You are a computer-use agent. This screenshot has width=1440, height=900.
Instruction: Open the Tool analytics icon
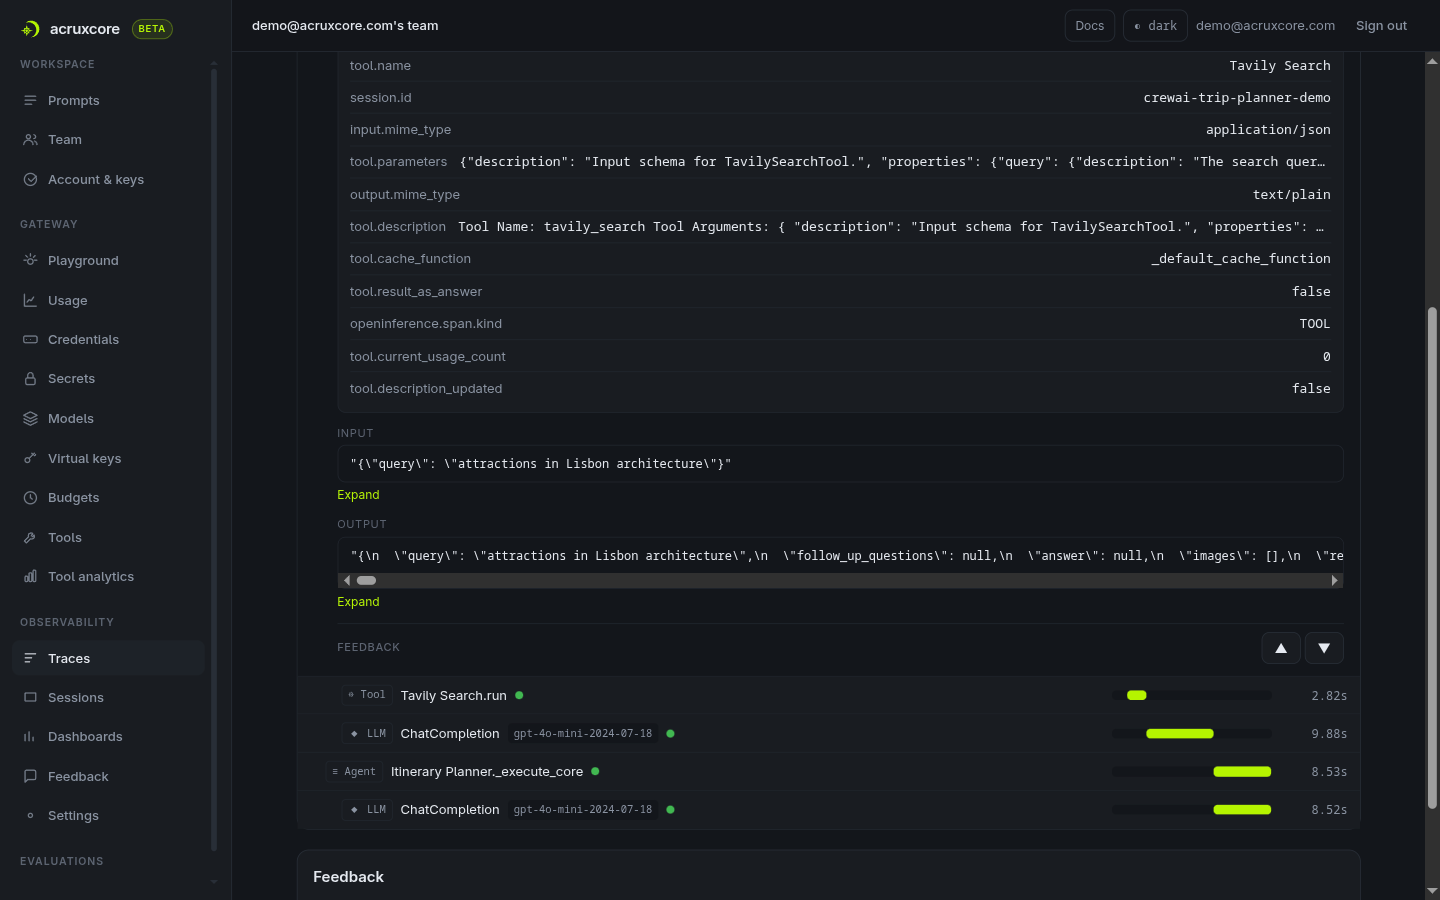point(30,577)
